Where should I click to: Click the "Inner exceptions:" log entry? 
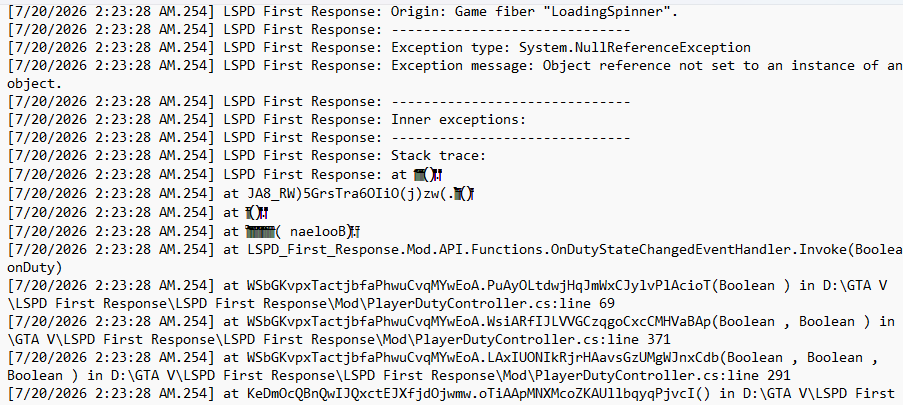click(458, 120)
